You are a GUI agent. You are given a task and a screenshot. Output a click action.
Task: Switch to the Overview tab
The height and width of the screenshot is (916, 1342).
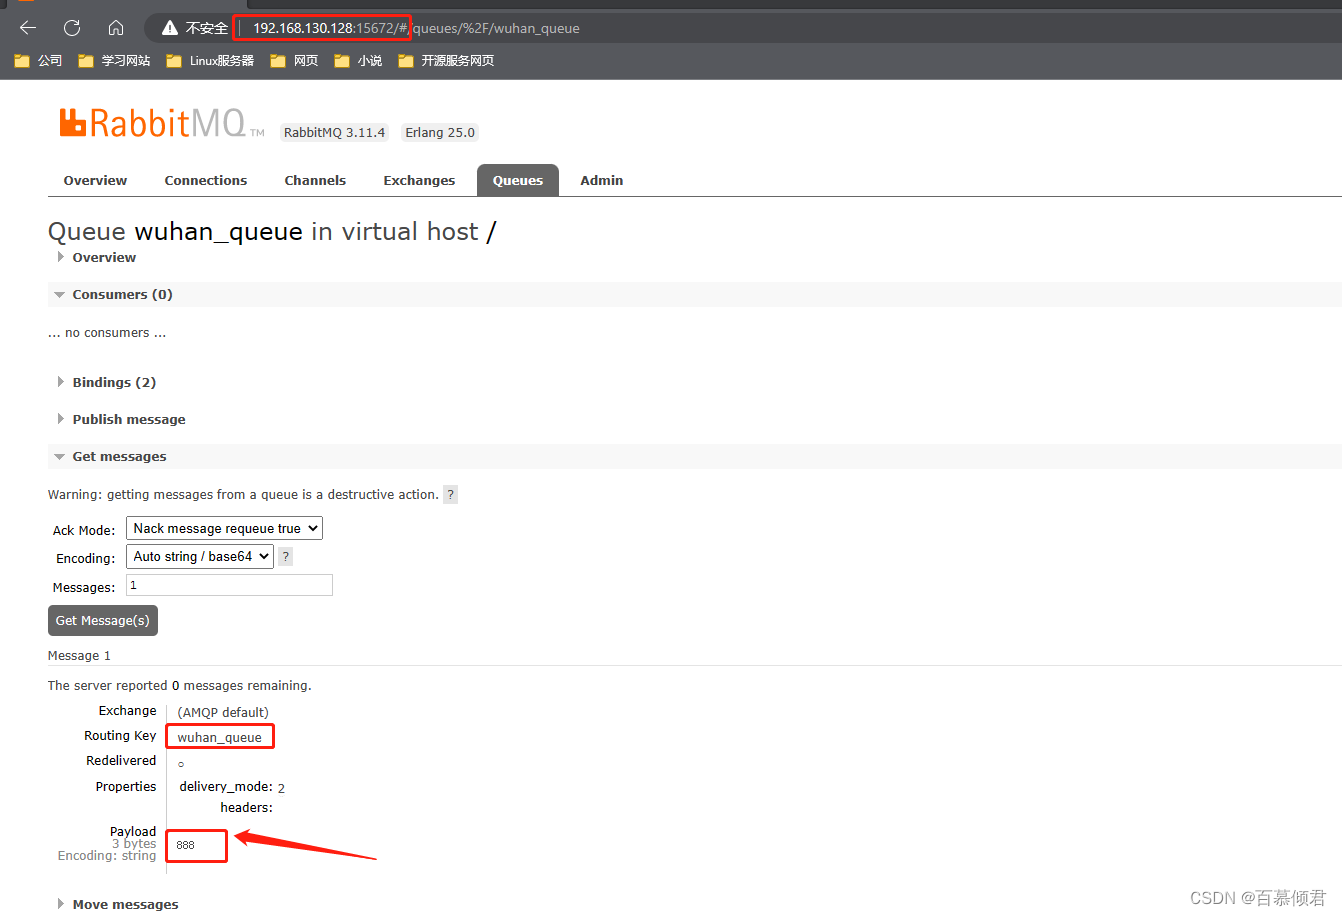(95, 181)
